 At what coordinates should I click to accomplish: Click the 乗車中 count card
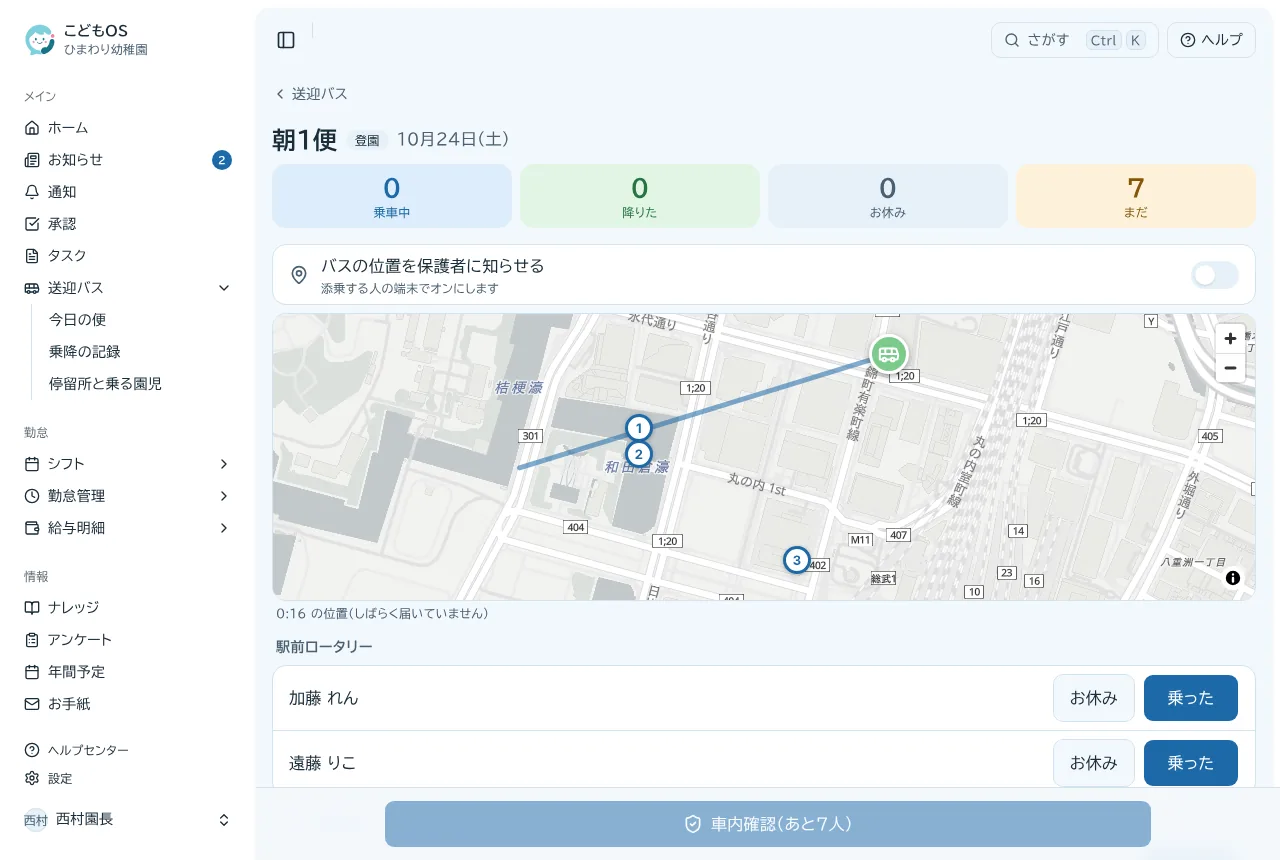(x=392, y=196)
